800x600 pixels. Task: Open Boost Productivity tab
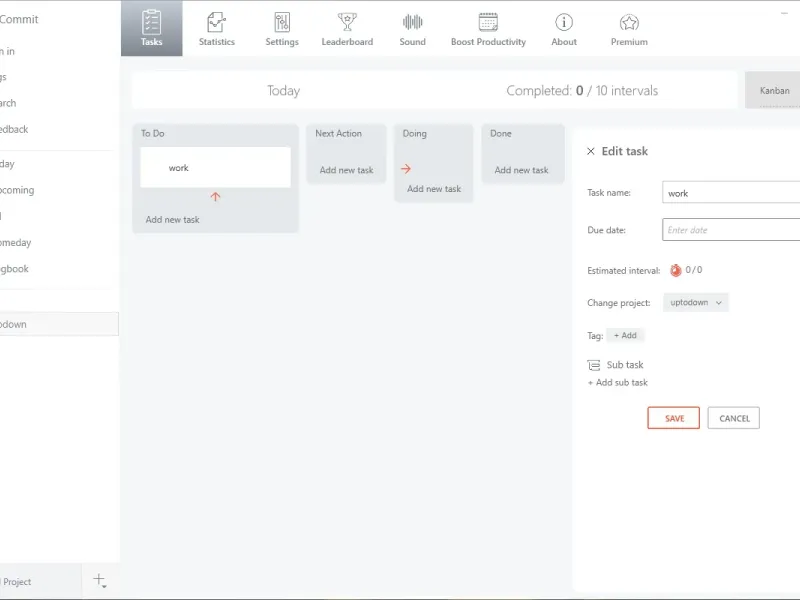pos(488,28)
